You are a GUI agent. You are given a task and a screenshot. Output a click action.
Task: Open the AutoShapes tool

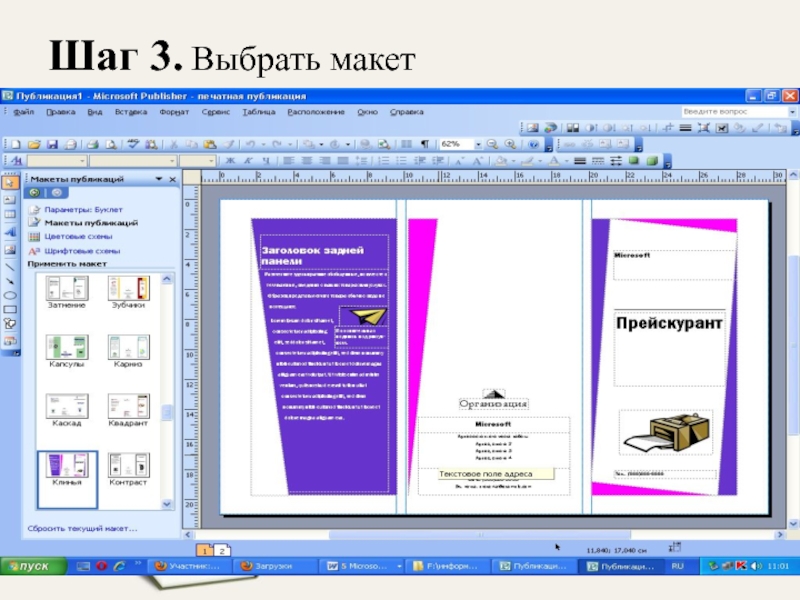[10, 324]
